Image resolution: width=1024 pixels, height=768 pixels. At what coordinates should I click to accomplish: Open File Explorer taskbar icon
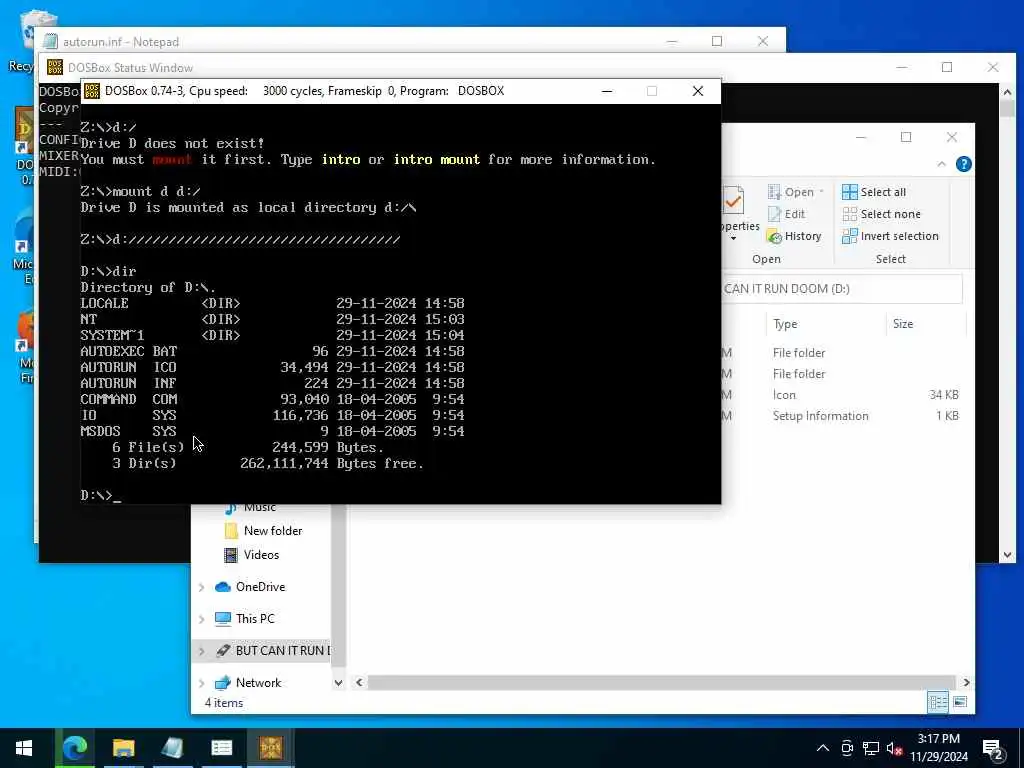123,748
